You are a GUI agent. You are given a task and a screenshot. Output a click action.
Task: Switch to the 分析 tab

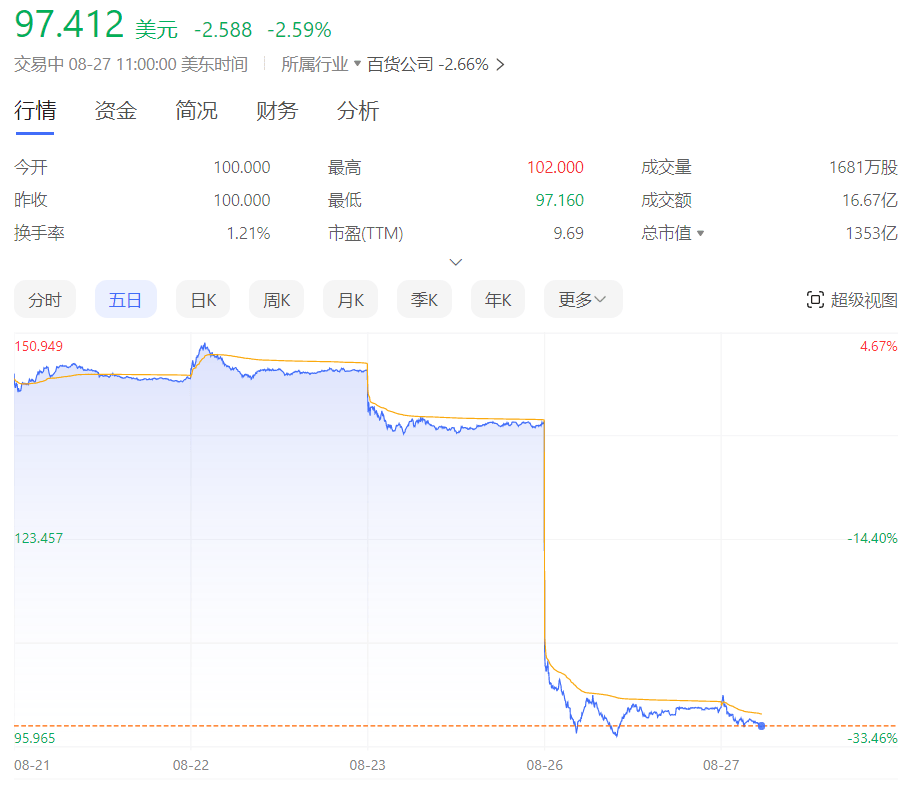pyautogui.click(x=358, y=111)
